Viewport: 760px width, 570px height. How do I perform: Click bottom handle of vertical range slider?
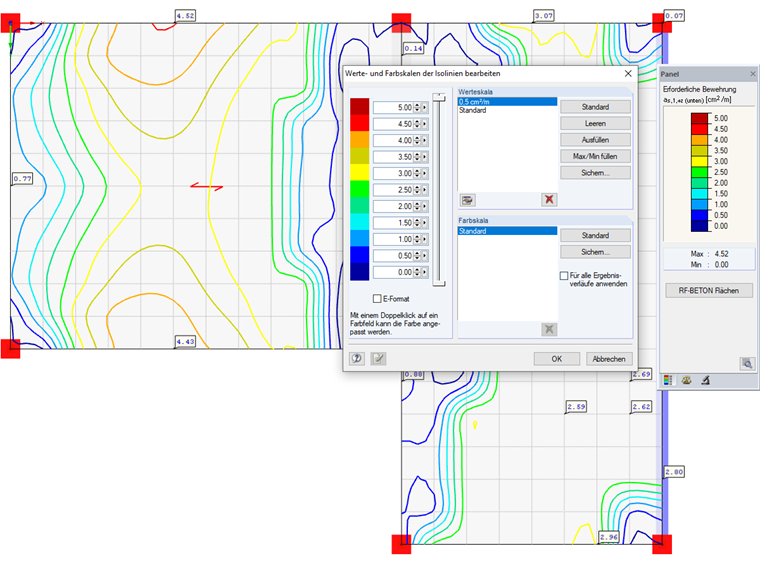click(x=439, y=283)
